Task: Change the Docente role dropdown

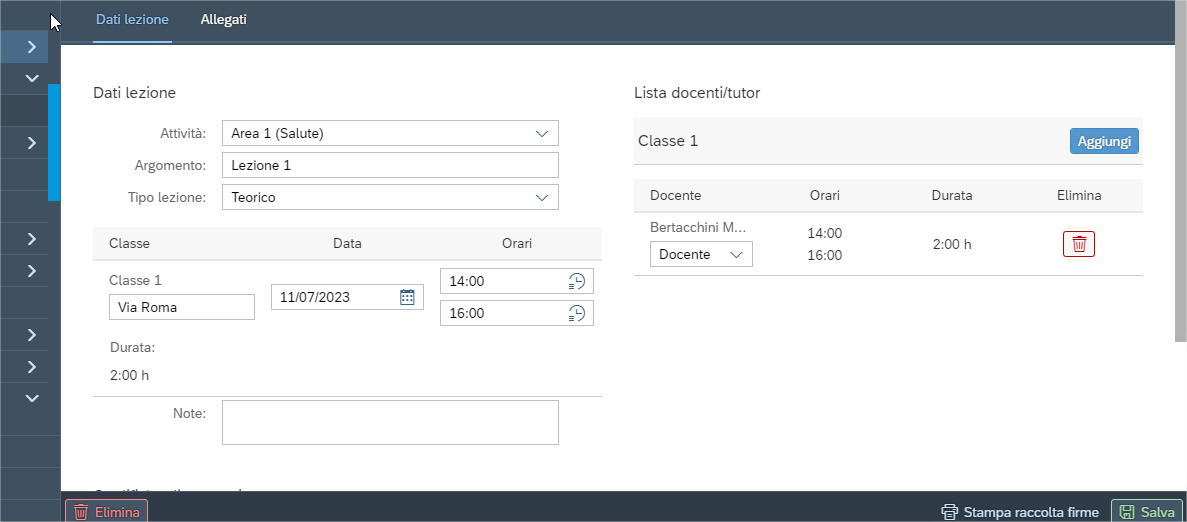Action: 701,255
